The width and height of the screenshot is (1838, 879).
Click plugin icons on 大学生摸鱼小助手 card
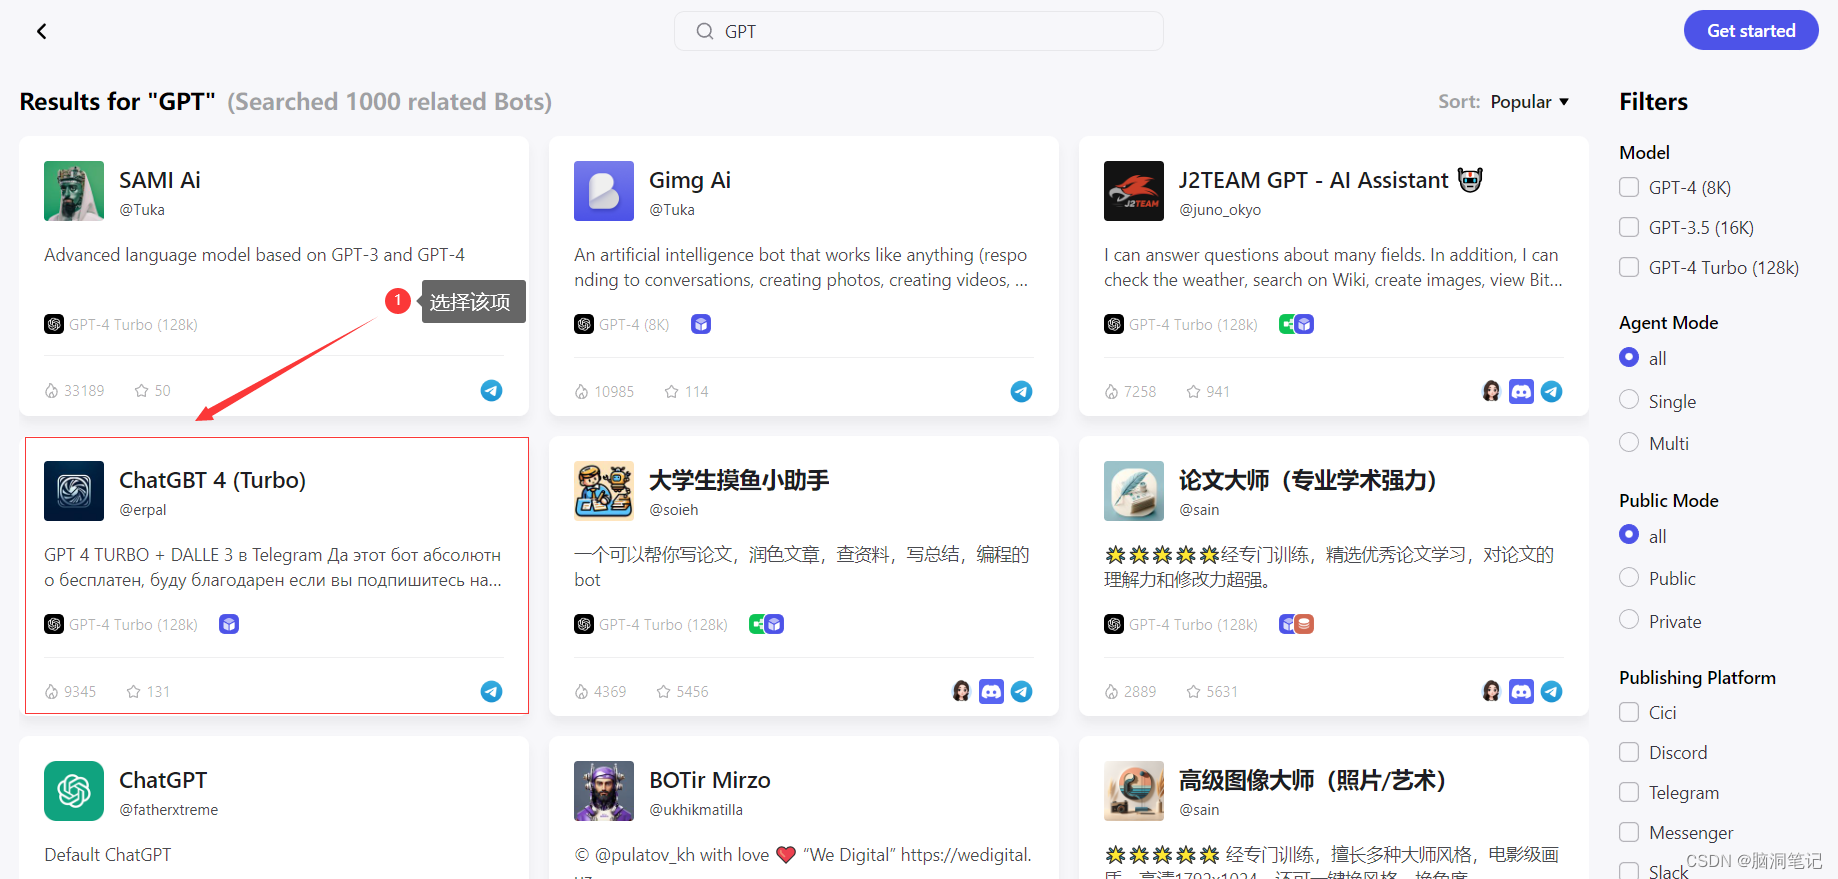click(x=766, y=624)
